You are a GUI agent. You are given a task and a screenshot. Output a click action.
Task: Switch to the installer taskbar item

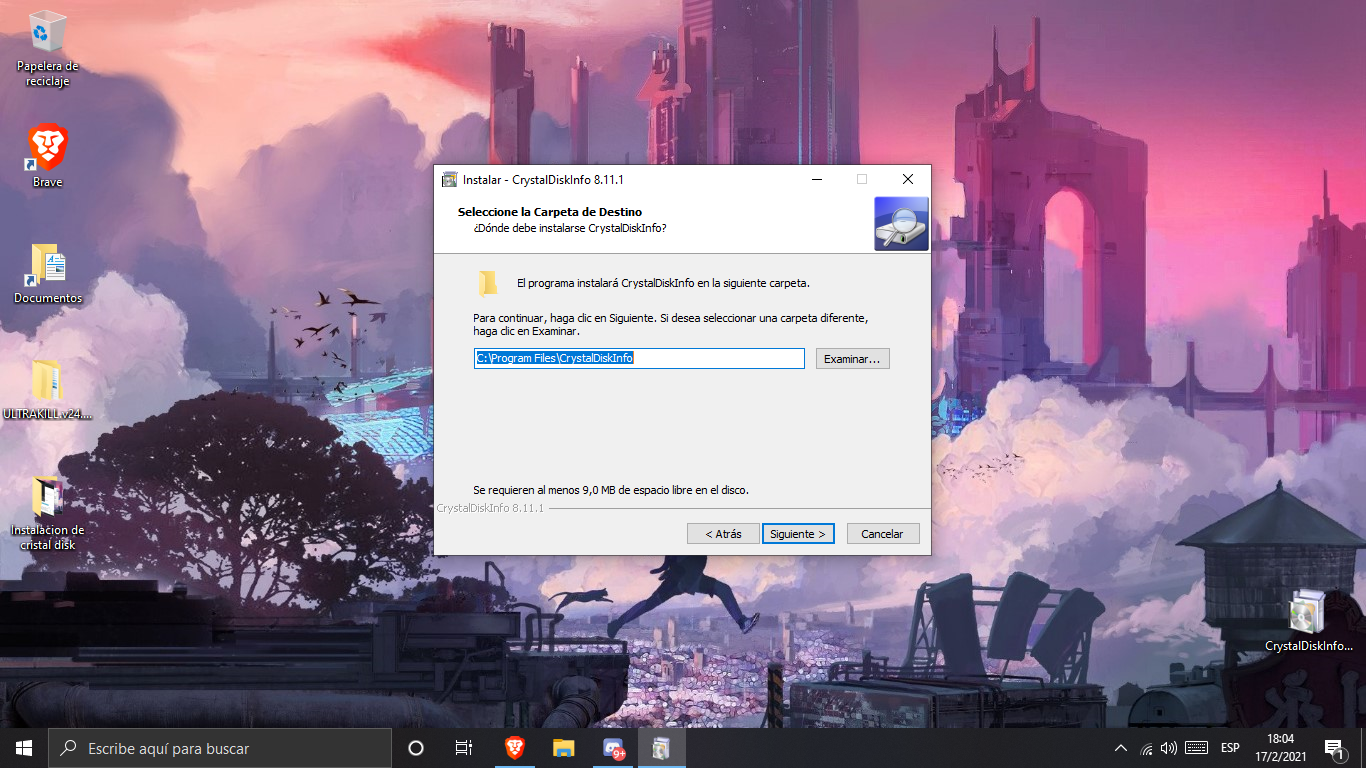point(662,748)
